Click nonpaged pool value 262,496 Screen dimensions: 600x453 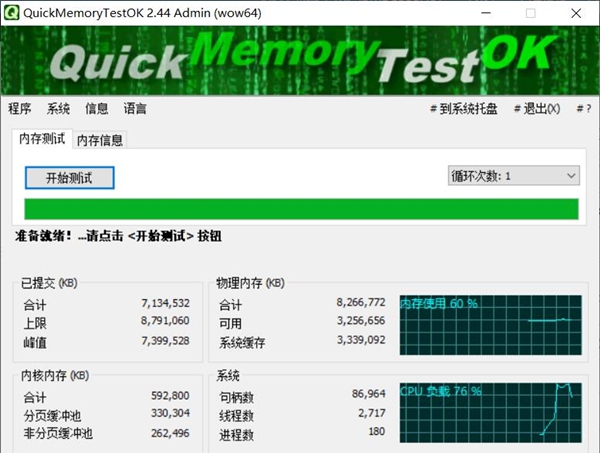coord(170,433)
